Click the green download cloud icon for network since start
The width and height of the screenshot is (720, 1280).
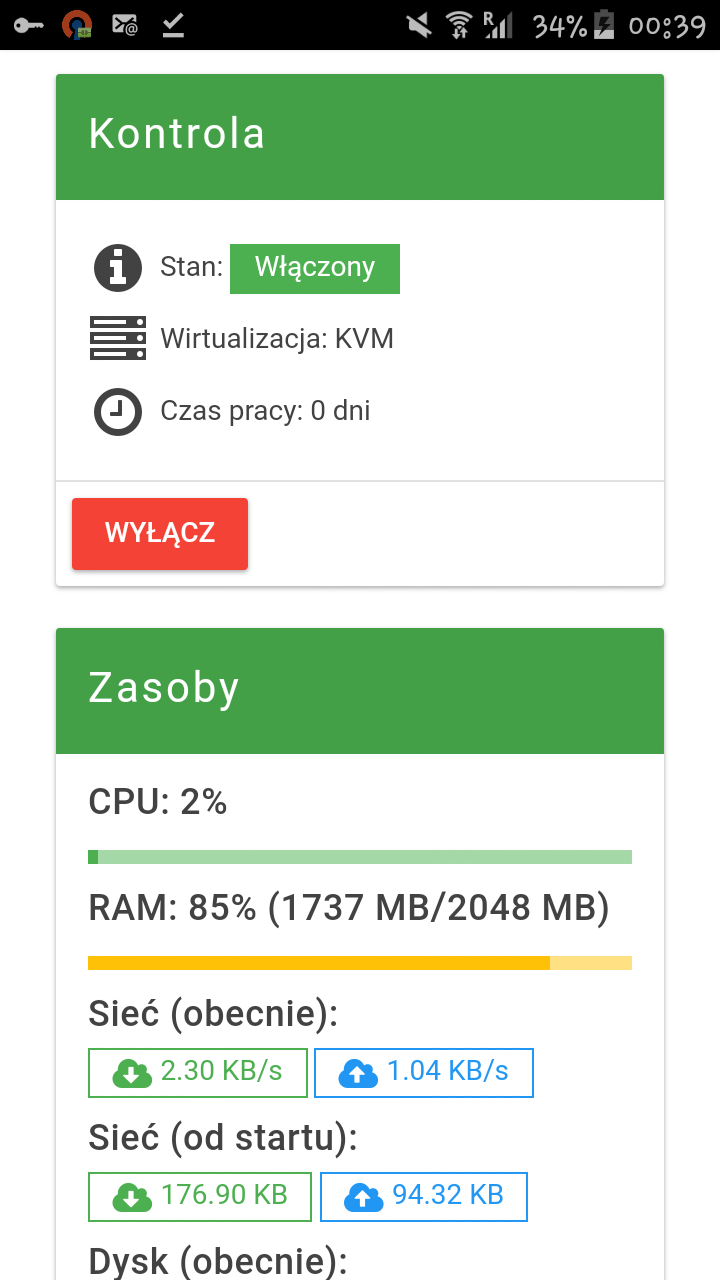131,1196
